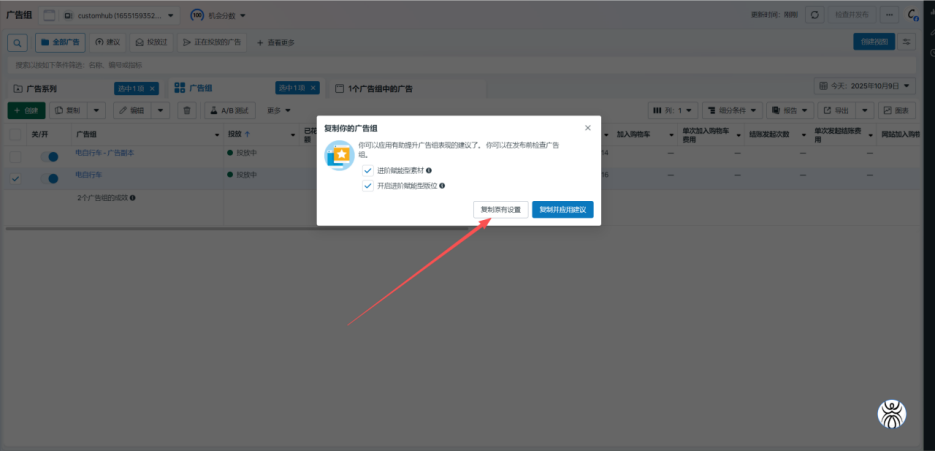Uncheck the 开启进阶赋能型版位 checkbox

(x=368, y=186)
